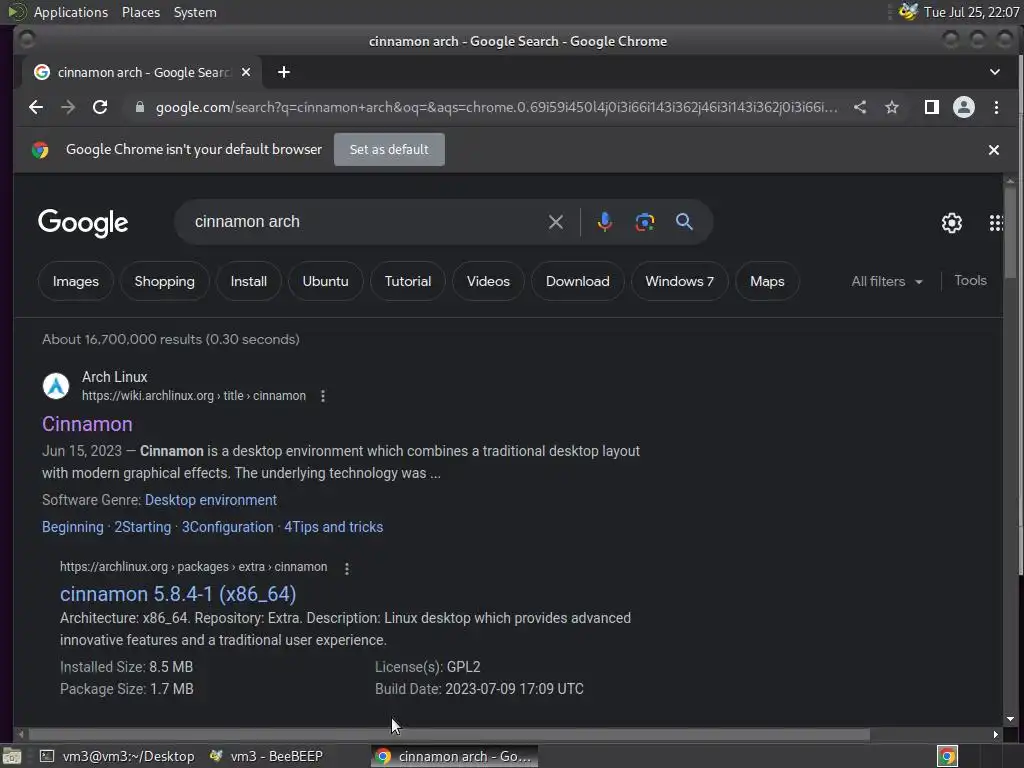Screen dimensions: 1024x768
Task: Open the Desktop environment genre link
Action: point(210,500)
